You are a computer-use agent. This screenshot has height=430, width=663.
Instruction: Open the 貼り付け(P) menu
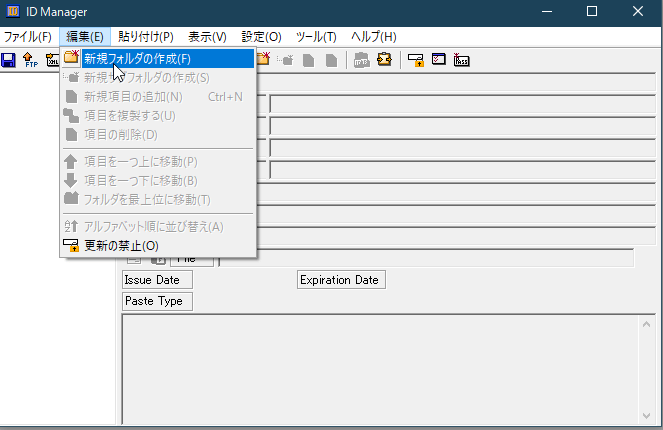click(x=146, y=37)
